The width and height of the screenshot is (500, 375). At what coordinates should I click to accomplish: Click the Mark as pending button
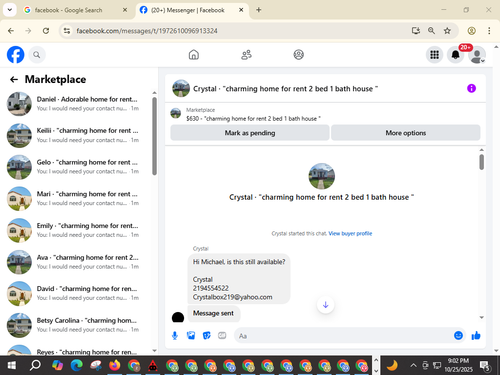click(x=250, y=133)
